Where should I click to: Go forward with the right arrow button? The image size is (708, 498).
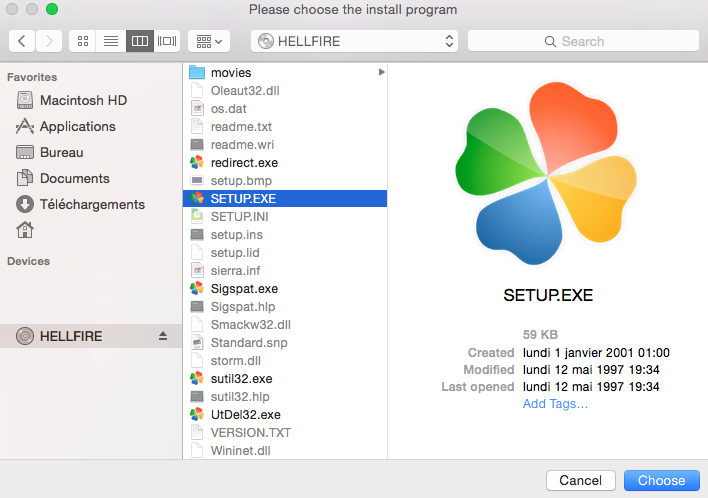49,42
